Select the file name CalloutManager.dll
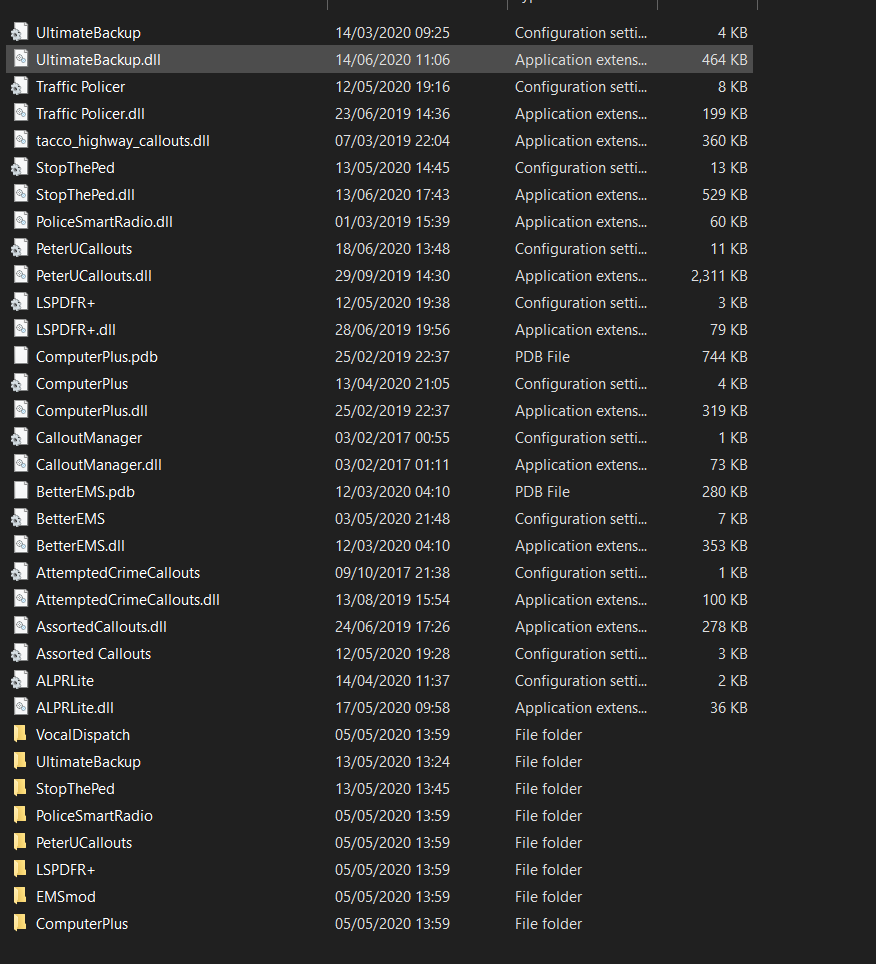Image resolution: width=876 pixels, height=964 pixels. (x=98, y=465)
